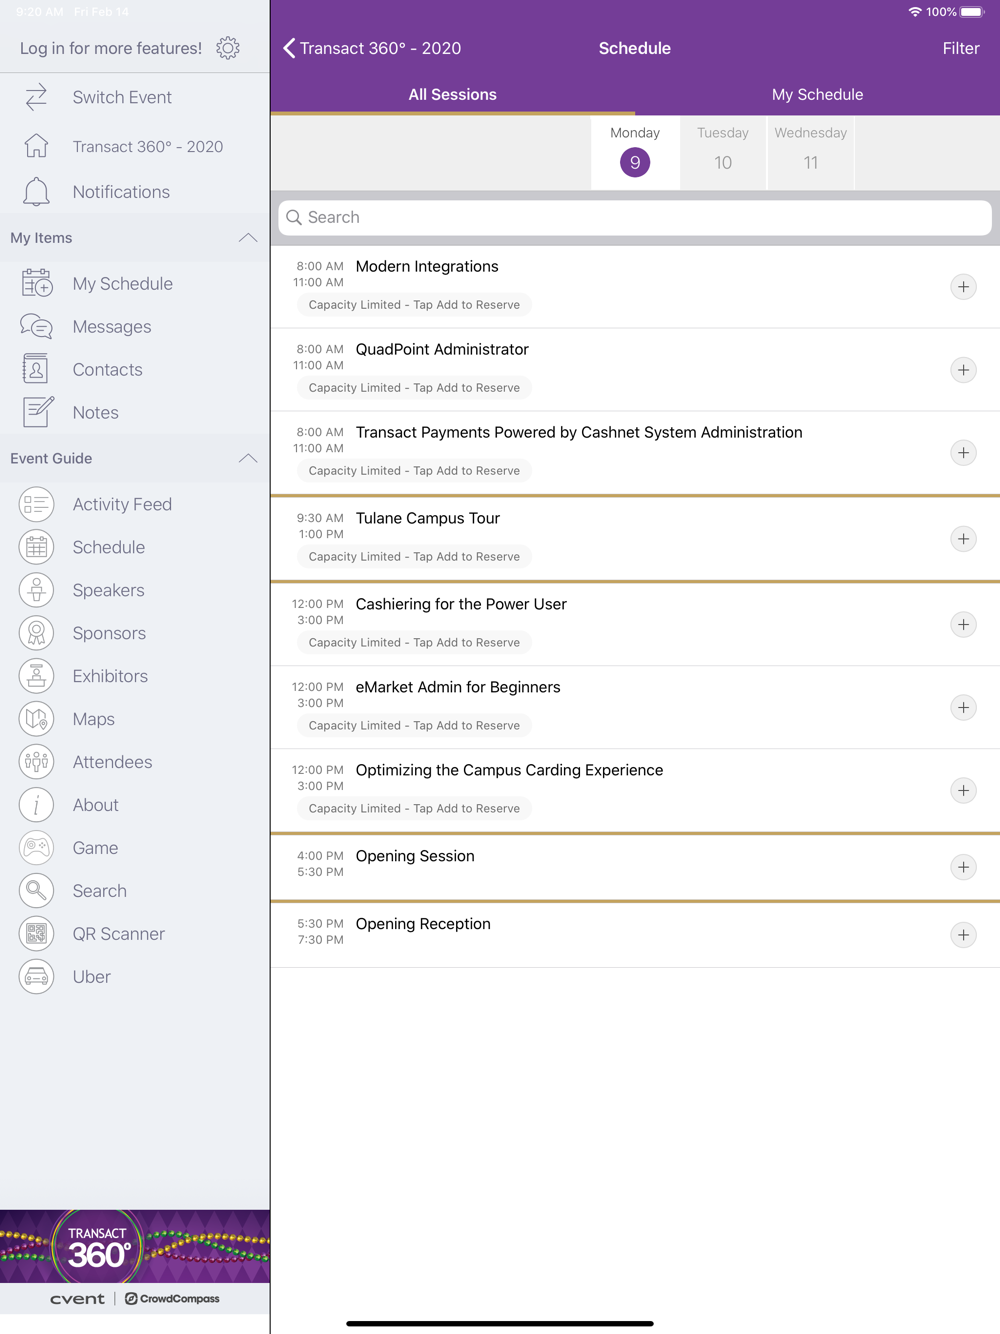Click the schedule Search input field
Screen dimensions: 1000x1334
pyautogui.click(x=635, y=218)
